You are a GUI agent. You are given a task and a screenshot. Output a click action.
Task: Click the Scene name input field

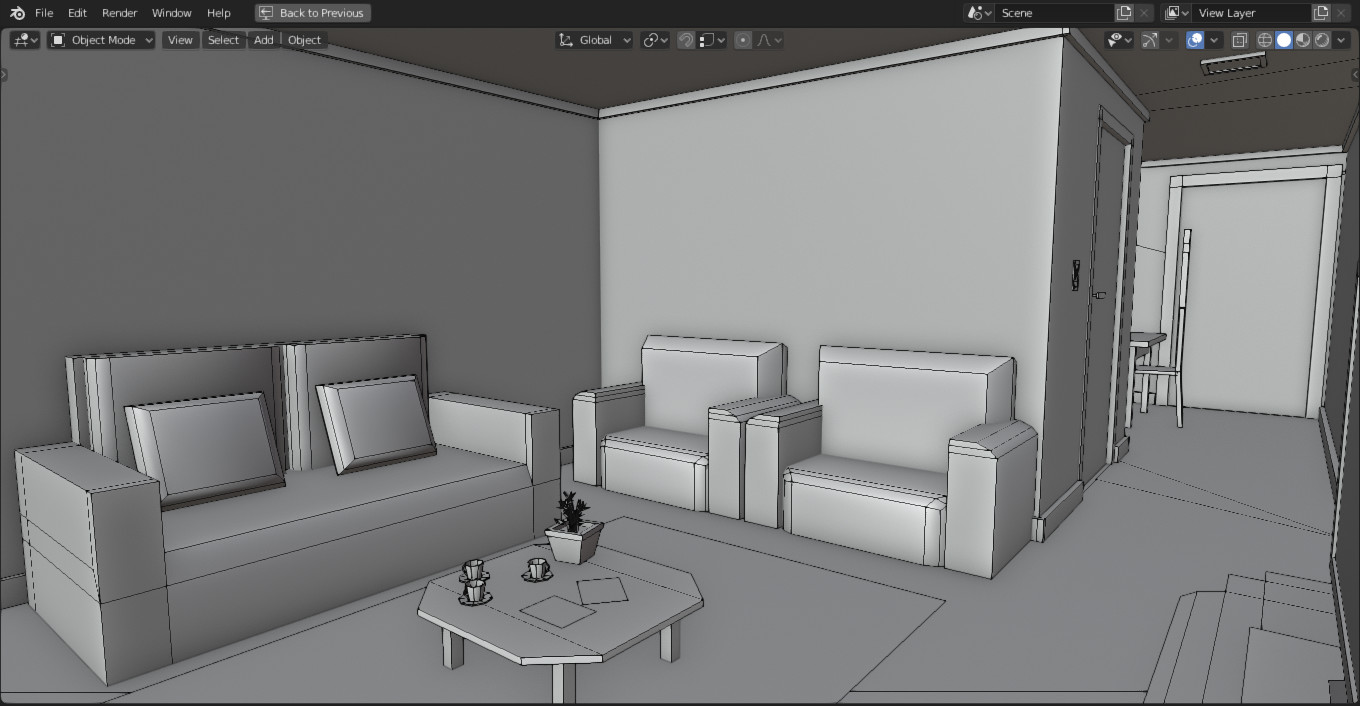1050,12
